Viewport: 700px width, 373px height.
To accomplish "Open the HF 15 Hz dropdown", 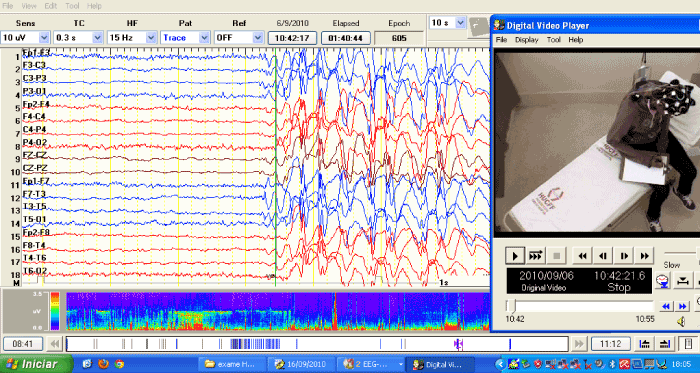I will (x=132, y=37).
